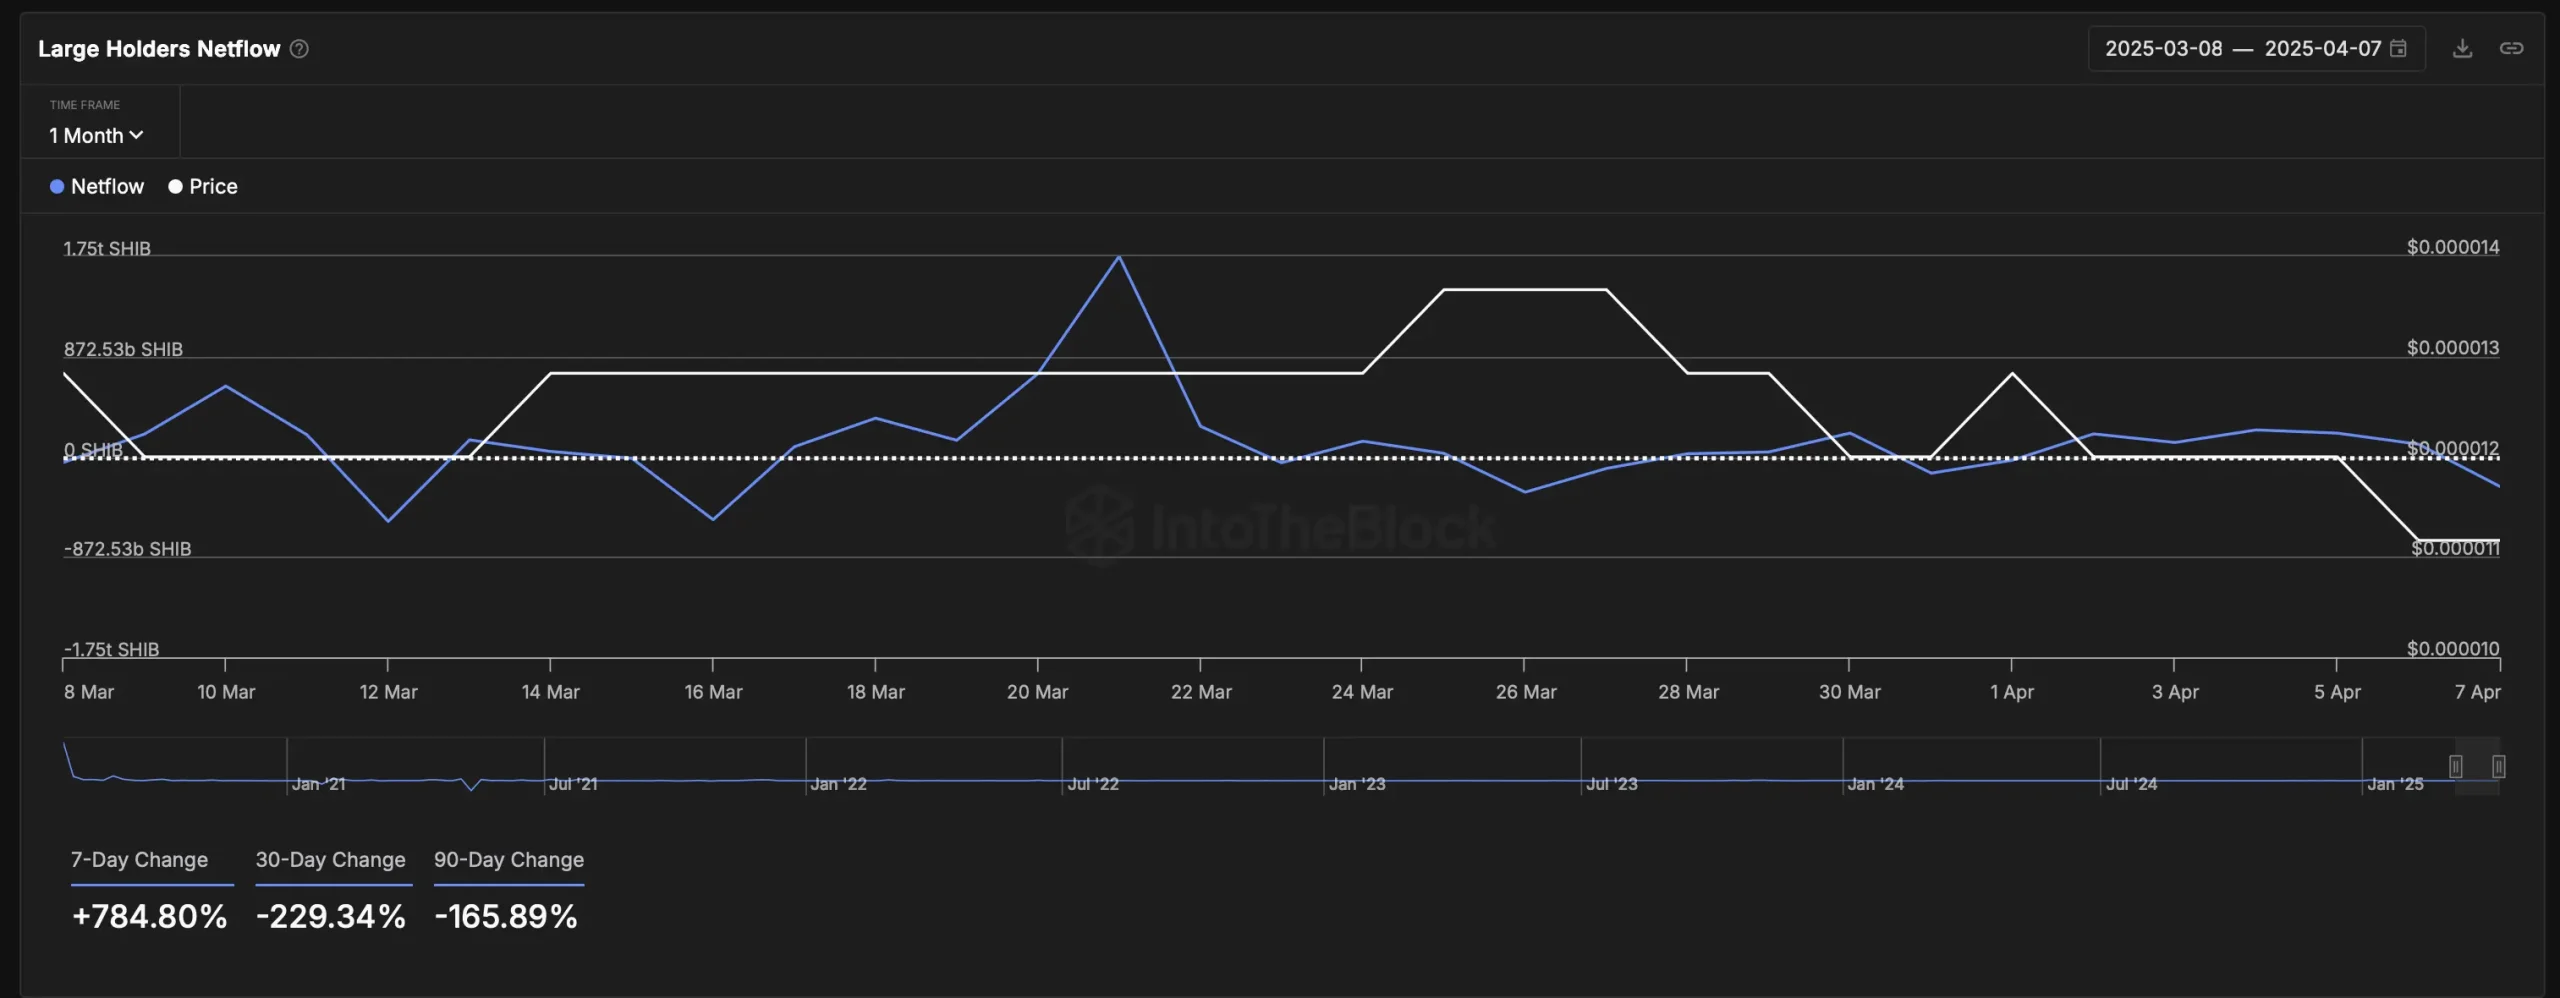Click the Jul '23 navigator label
The width and height of the screenshot is (2560, 998).
[1612, 784]
